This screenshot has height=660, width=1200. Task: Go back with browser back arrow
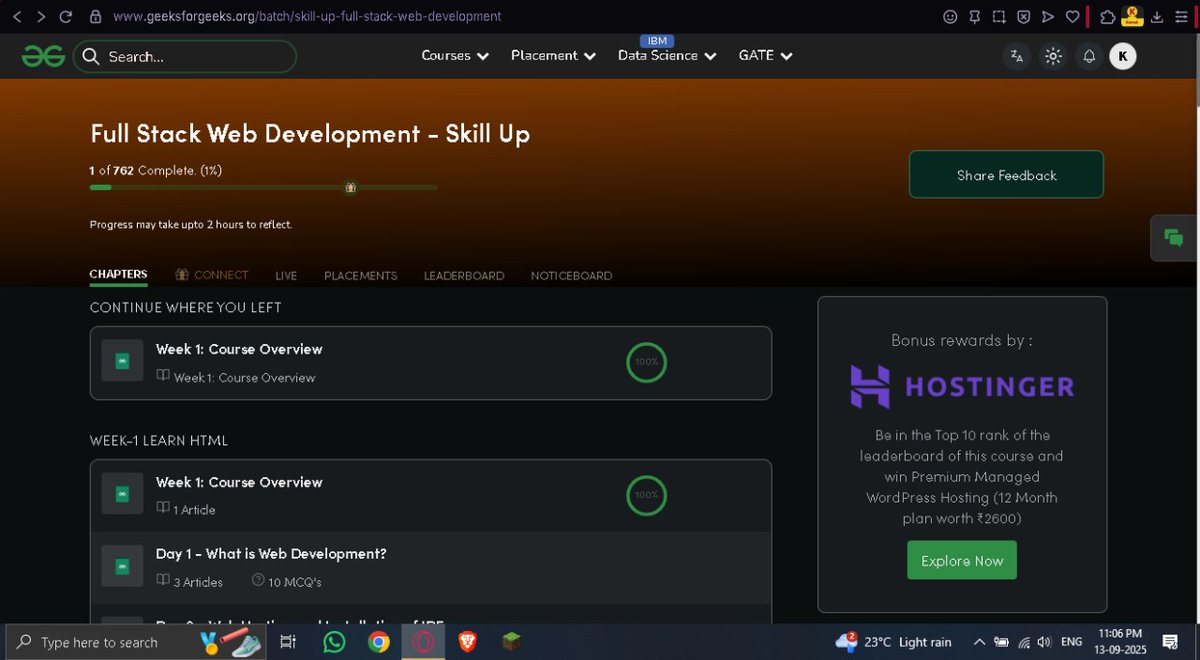click(16, 16)
